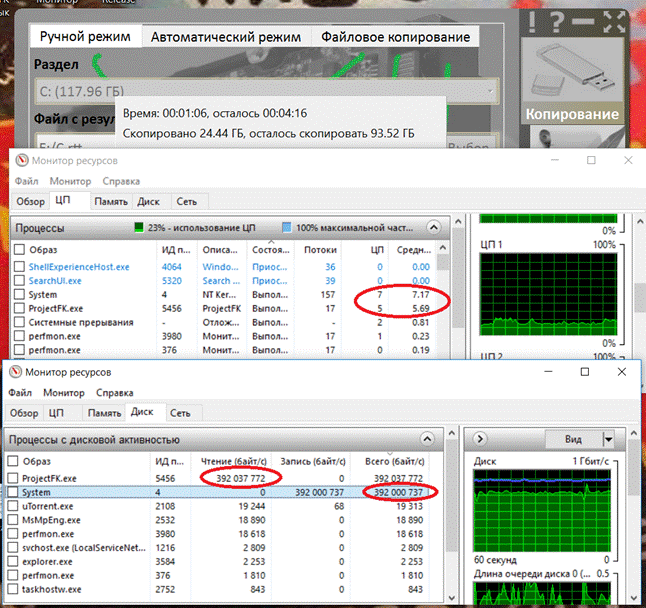Open the Сеть tab in lower monitor
Screen dimensions: 646x608
coord(180,412)
